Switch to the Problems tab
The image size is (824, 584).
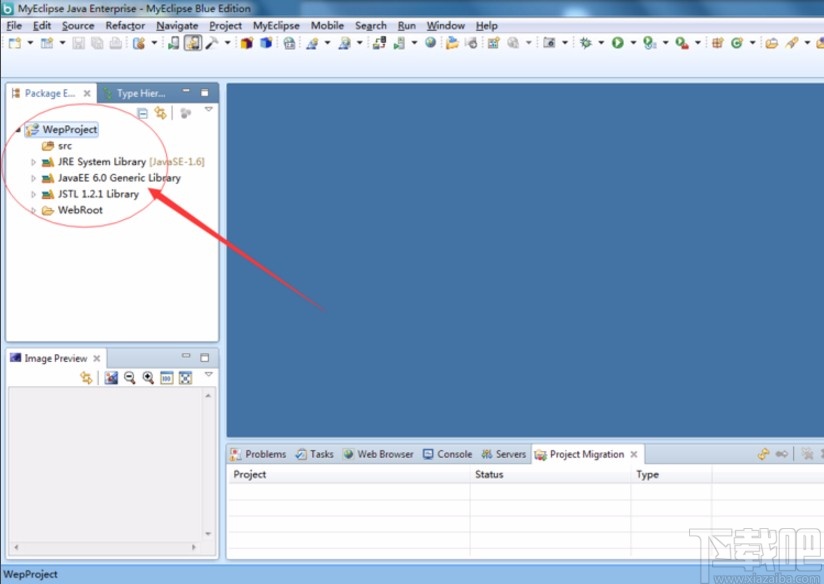pyautogui.click(x=258, y=454)
